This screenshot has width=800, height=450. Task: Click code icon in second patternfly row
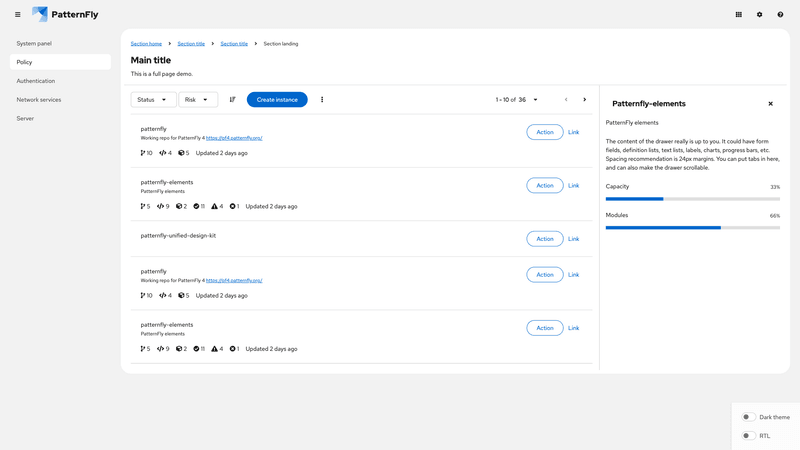[x=163, y=295]
